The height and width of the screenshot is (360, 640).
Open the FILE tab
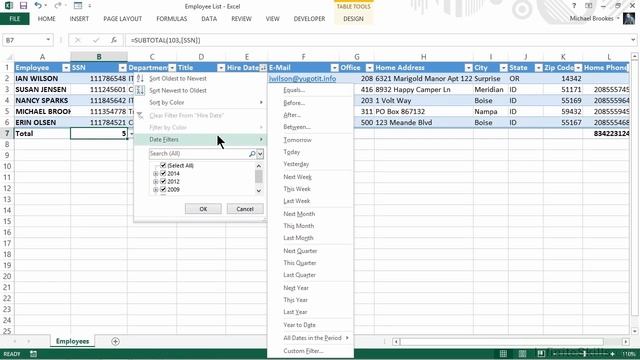pyautogui.click(x=15, y=19)
